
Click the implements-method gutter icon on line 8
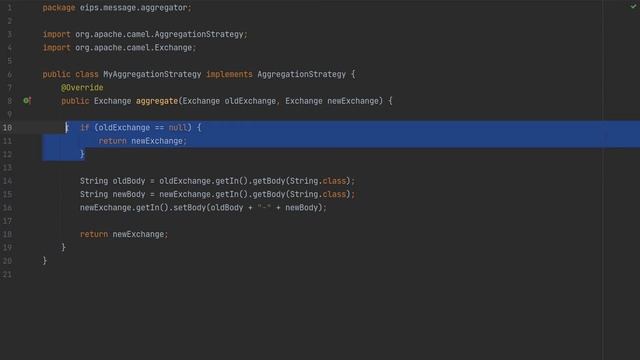(x=27, y=100)
